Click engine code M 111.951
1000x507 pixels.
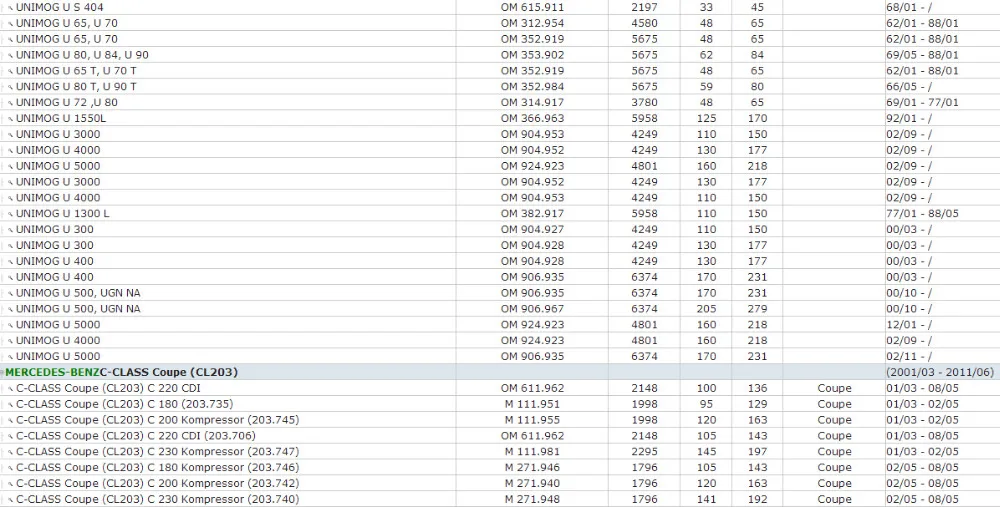[533, 404]
